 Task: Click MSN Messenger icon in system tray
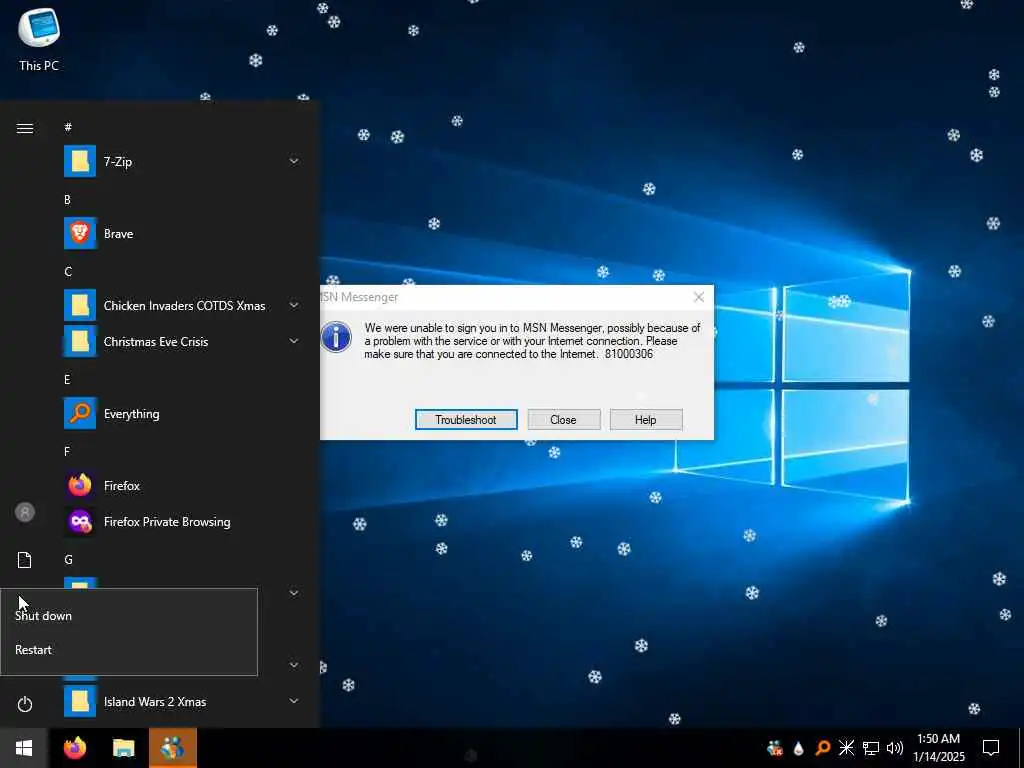[775, 748]
